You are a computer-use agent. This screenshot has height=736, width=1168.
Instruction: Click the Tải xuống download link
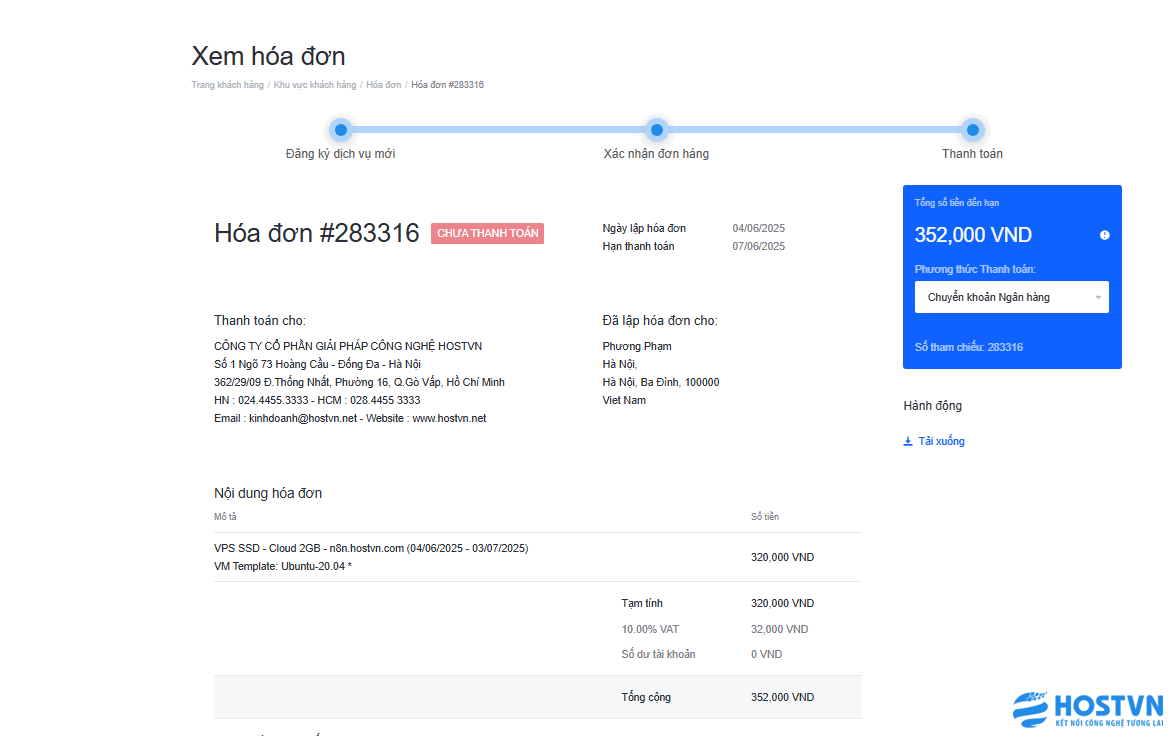[x=941, y=441]
